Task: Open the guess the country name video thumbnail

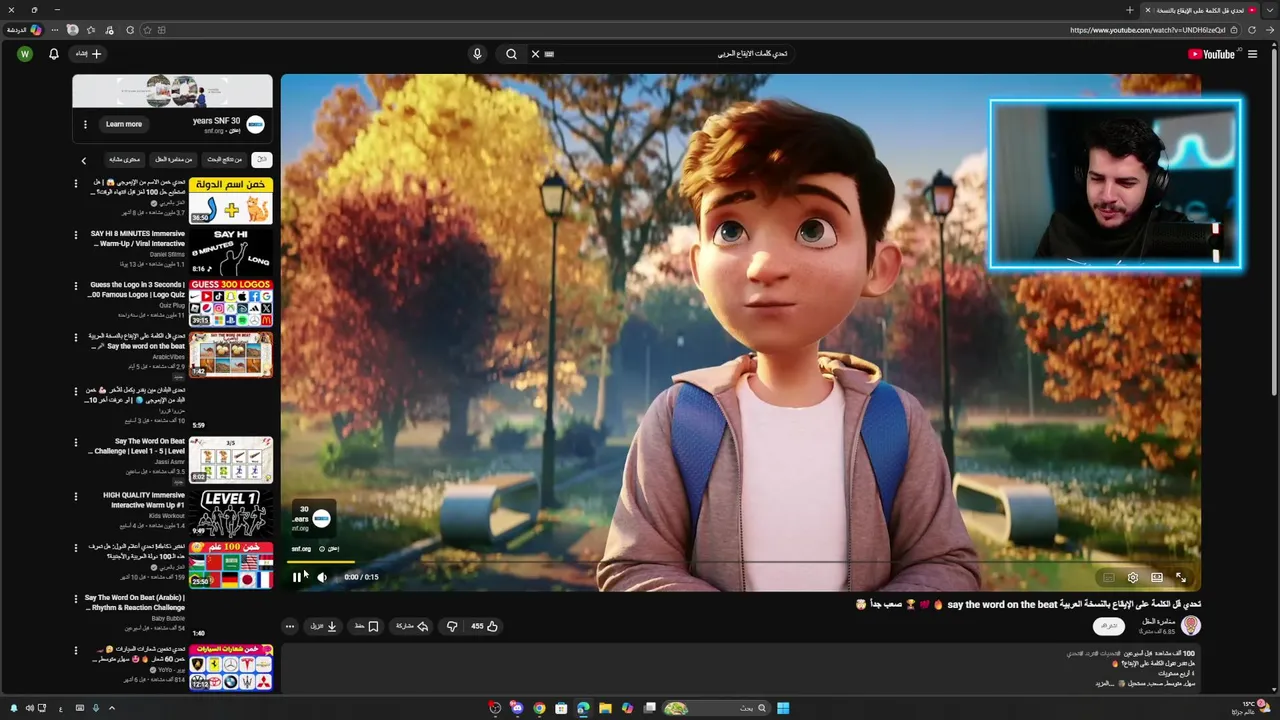Action: [x=231, y=200]
